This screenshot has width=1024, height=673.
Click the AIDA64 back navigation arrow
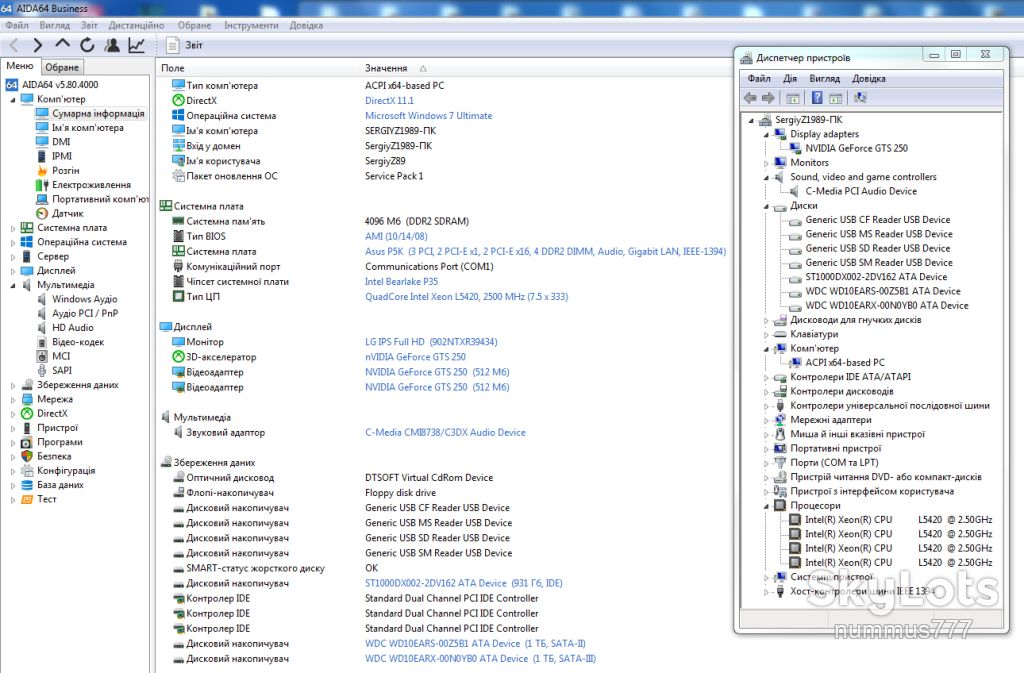tap(14, 45)
